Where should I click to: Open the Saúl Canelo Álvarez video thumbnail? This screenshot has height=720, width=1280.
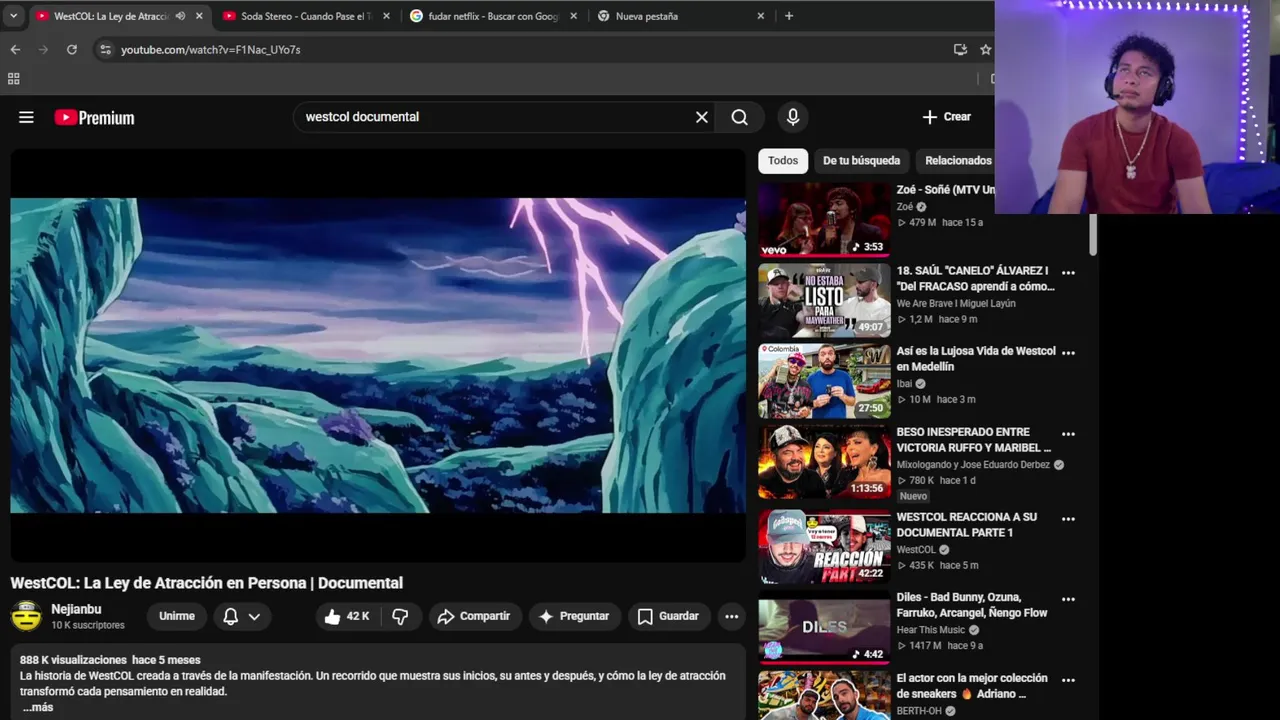[824, 301]
